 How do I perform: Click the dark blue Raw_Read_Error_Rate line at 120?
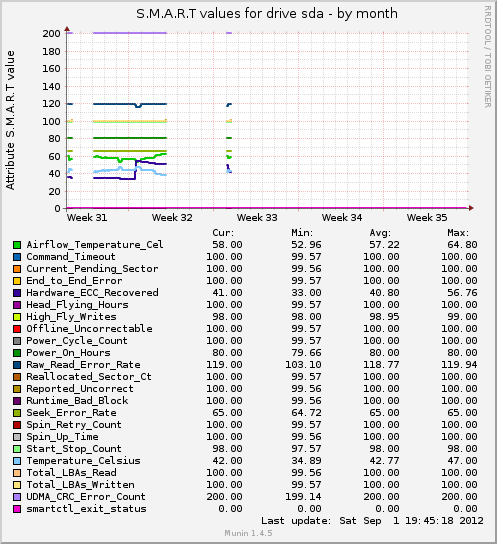(x=114, y=104)
